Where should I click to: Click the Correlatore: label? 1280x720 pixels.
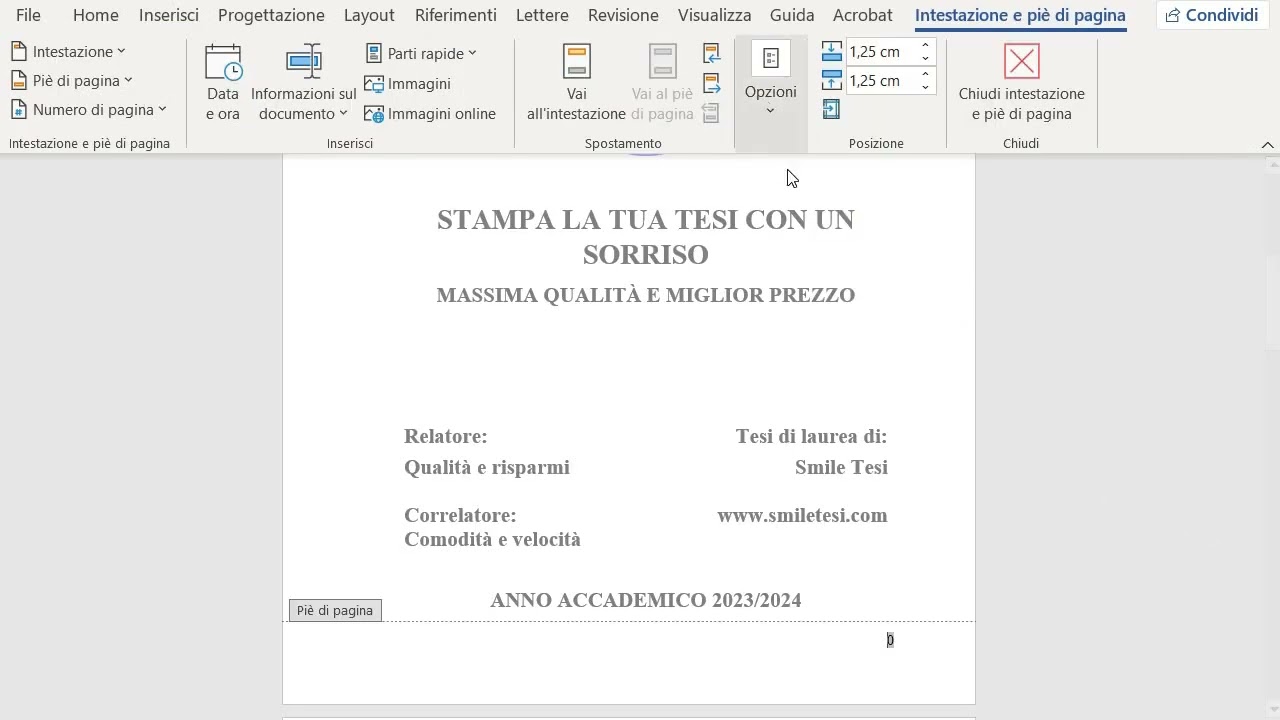(460, 515)
